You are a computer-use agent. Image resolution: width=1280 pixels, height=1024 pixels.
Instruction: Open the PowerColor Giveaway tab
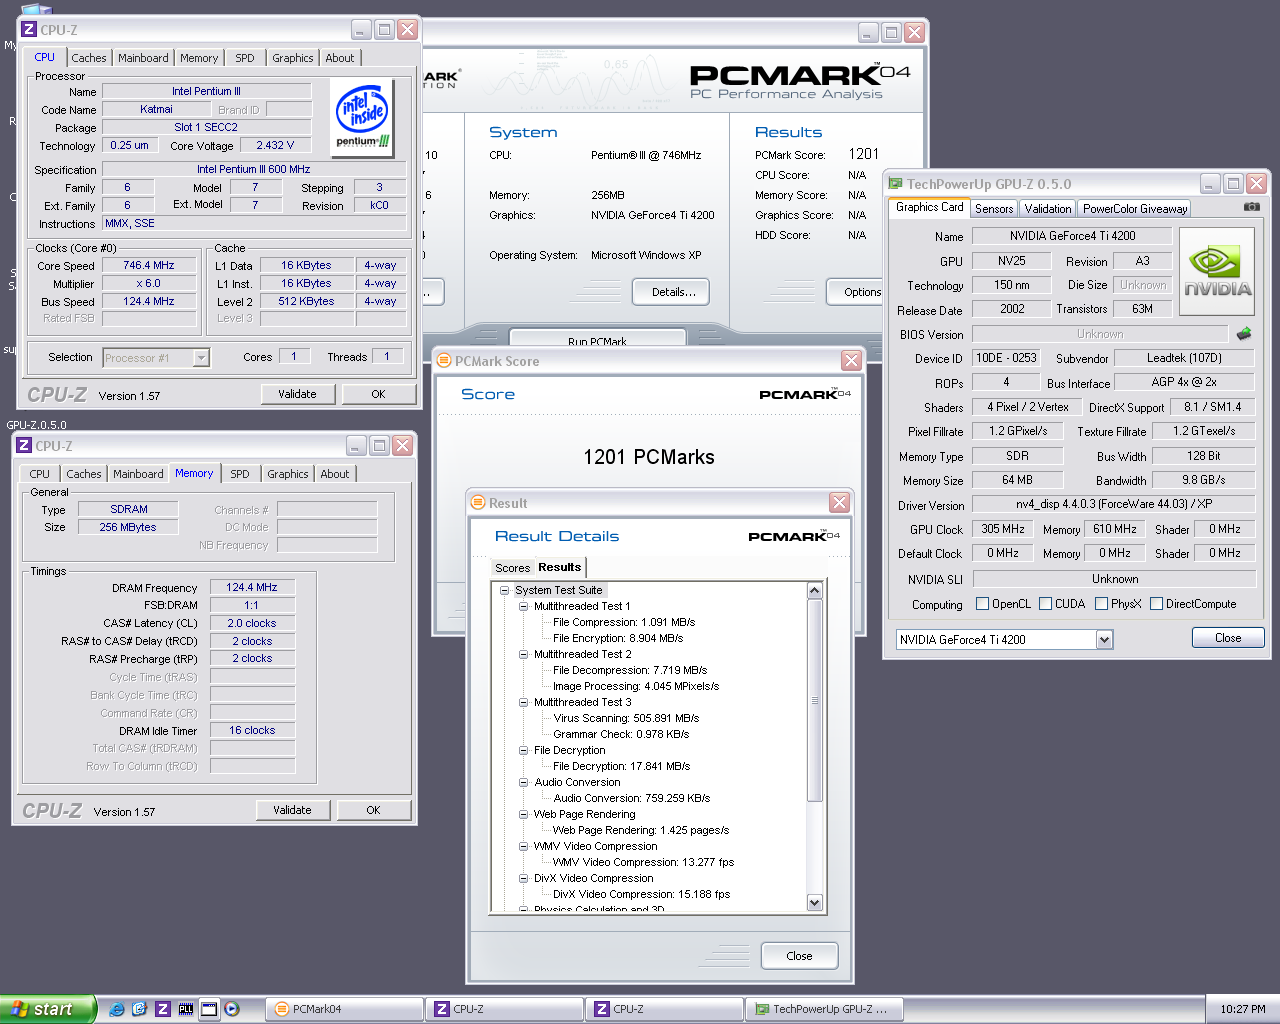[x=1135, y=208]
